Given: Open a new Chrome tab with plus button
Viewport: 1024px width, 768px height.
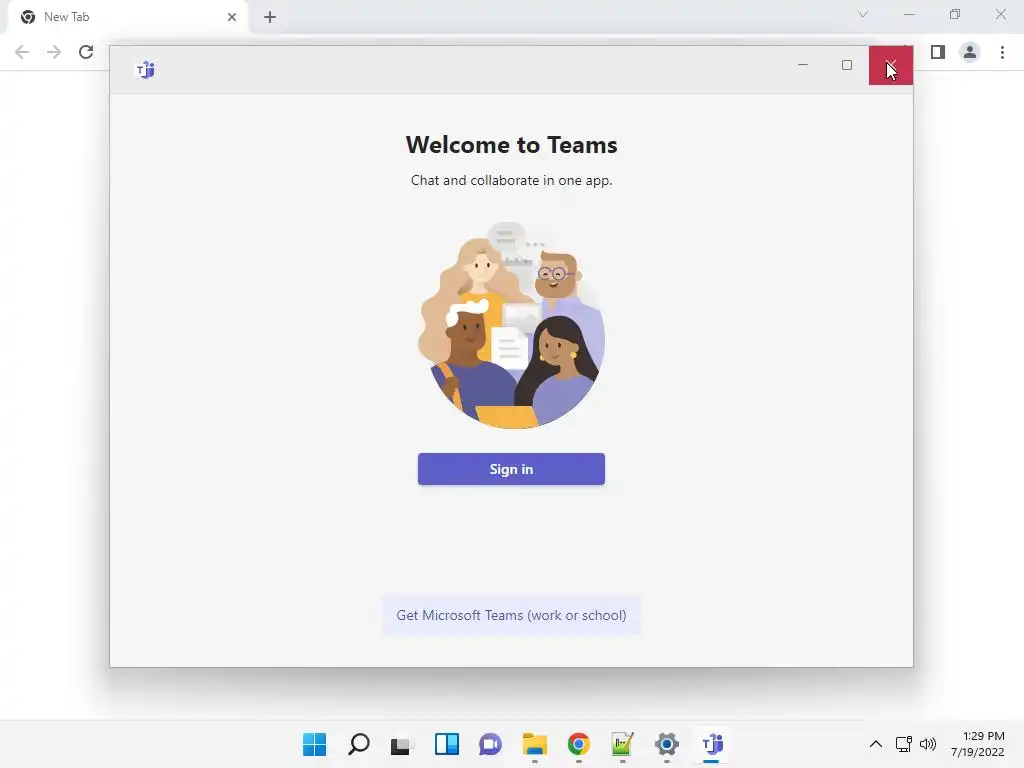Looking at the screenshot, I should (270, 17).
